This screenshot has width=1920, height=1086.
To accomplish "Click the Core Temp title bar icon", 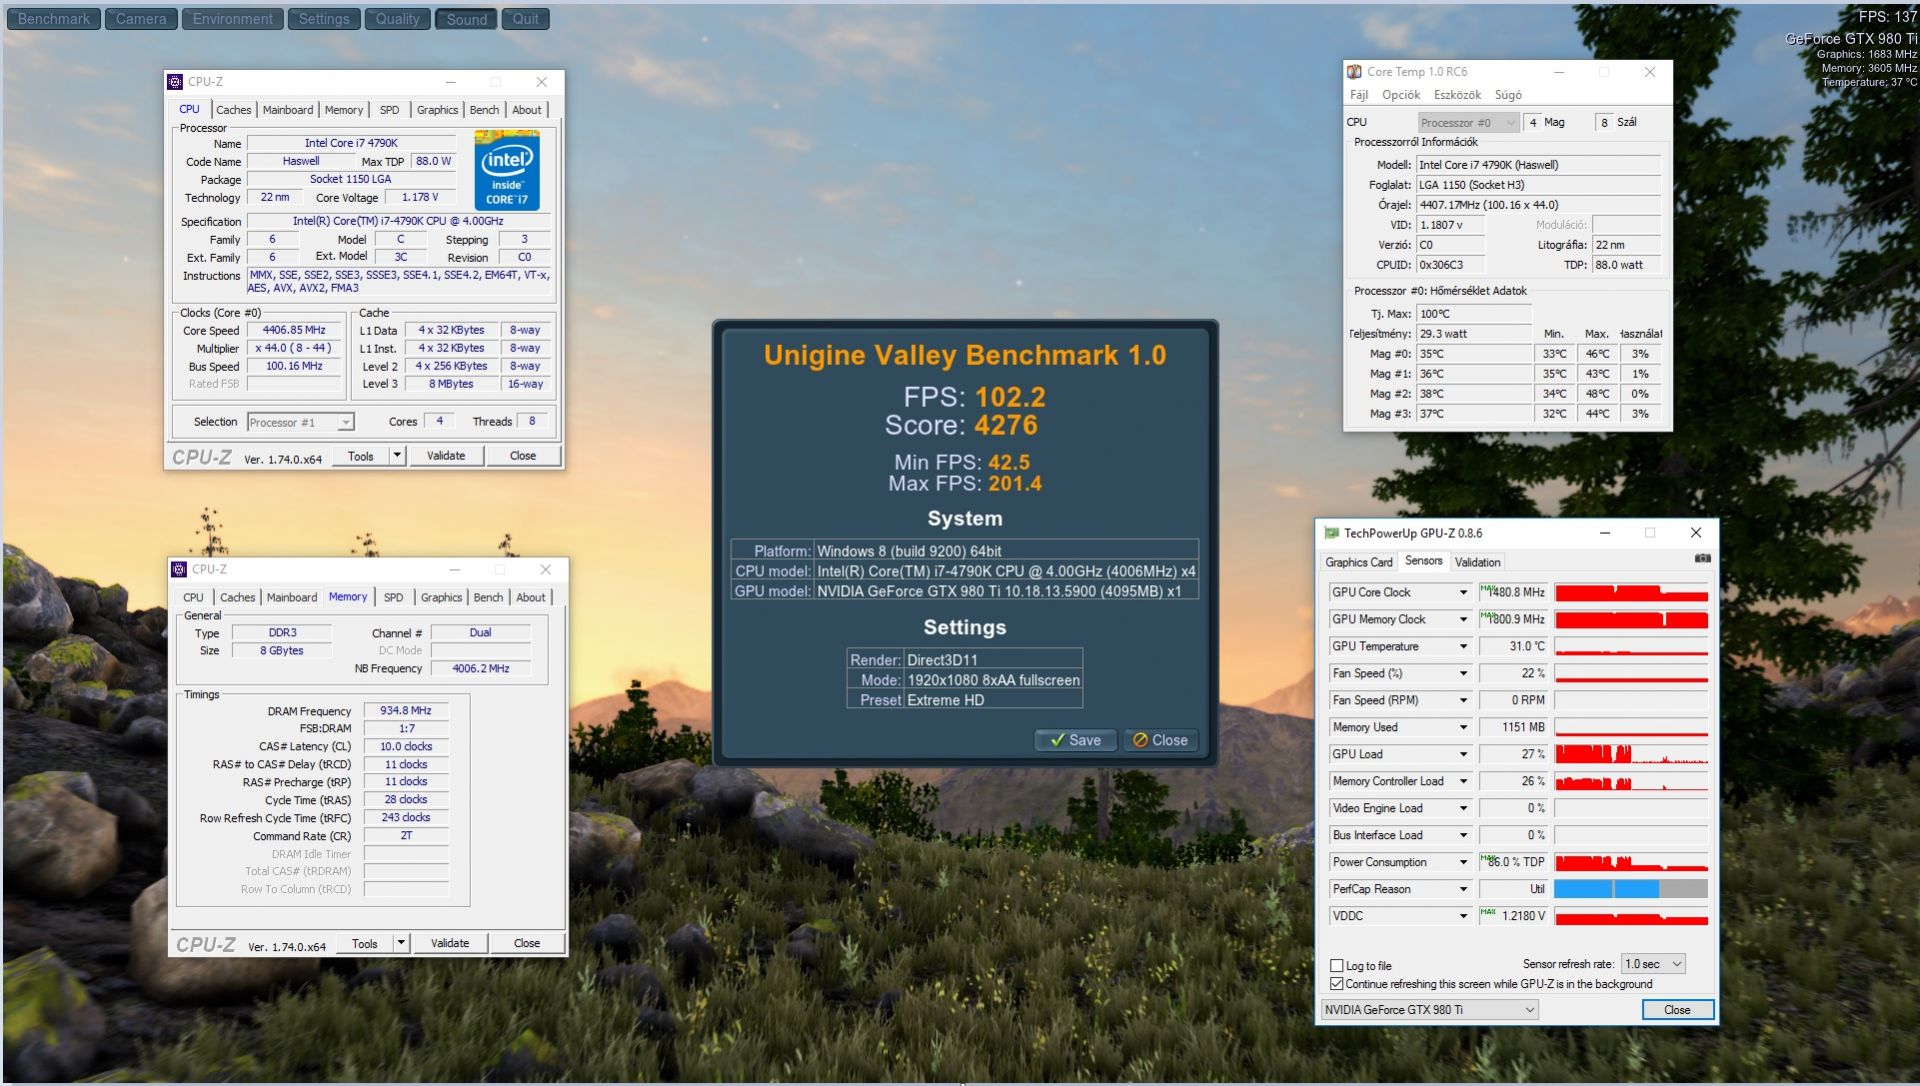I will (1354, 72).
